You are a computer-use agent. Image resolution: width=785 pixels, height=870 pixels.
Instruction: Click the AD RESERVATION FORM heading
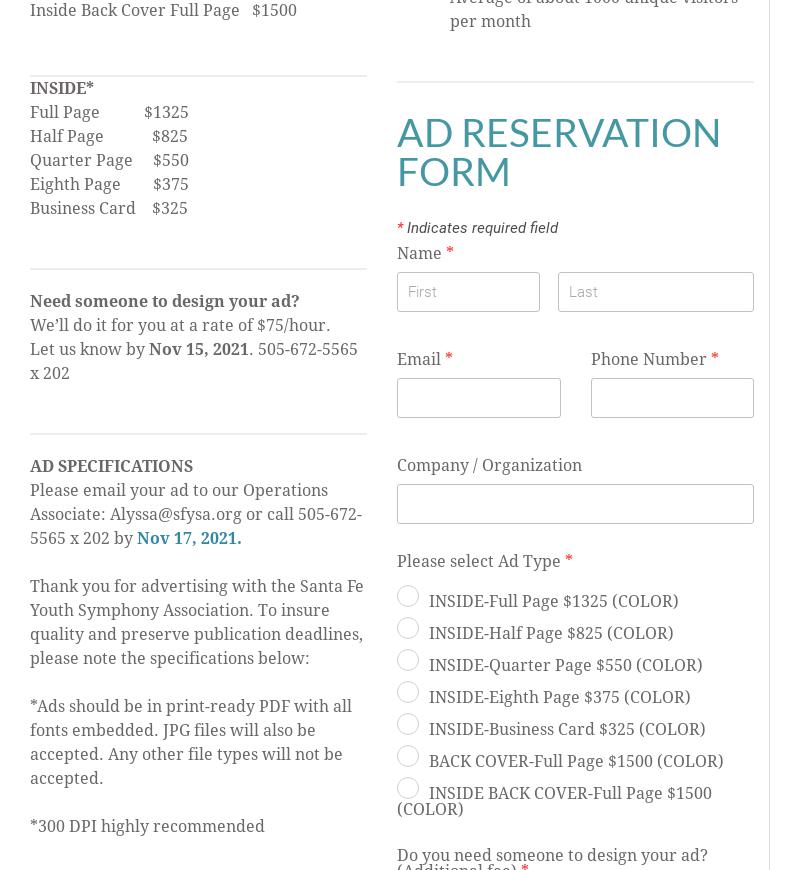559,152
